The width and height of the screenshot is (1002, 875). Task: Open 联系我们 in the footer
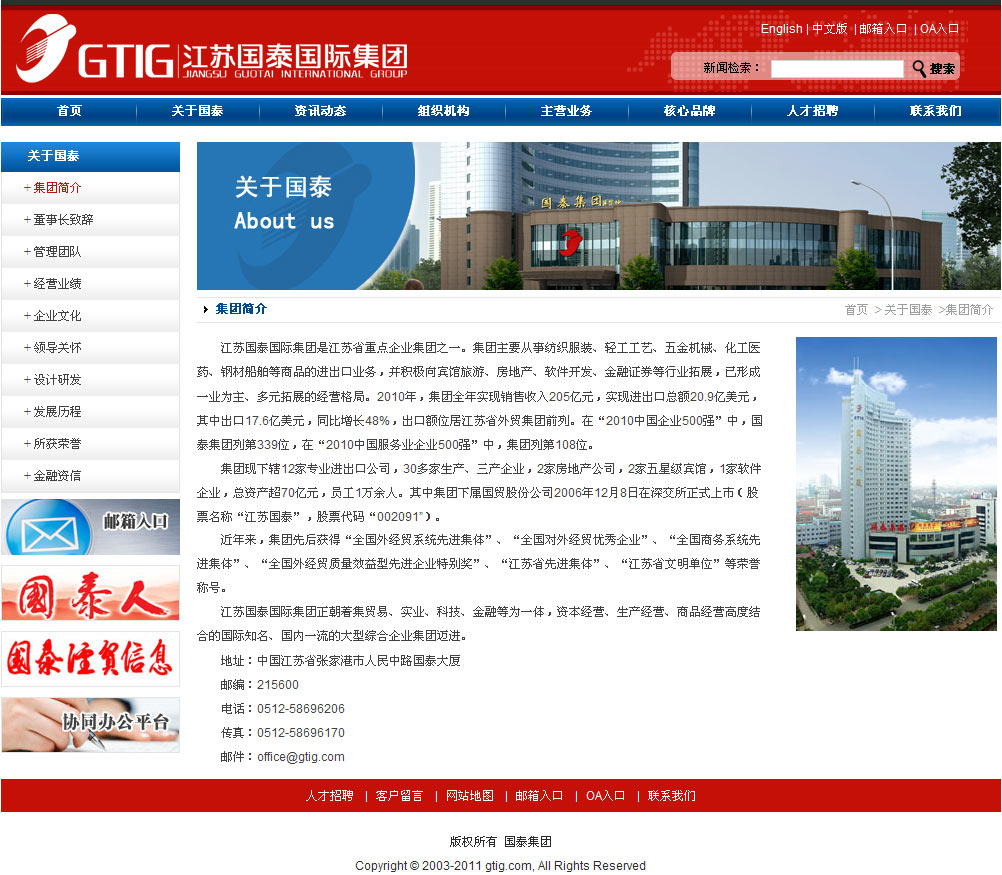click(672, 796)
